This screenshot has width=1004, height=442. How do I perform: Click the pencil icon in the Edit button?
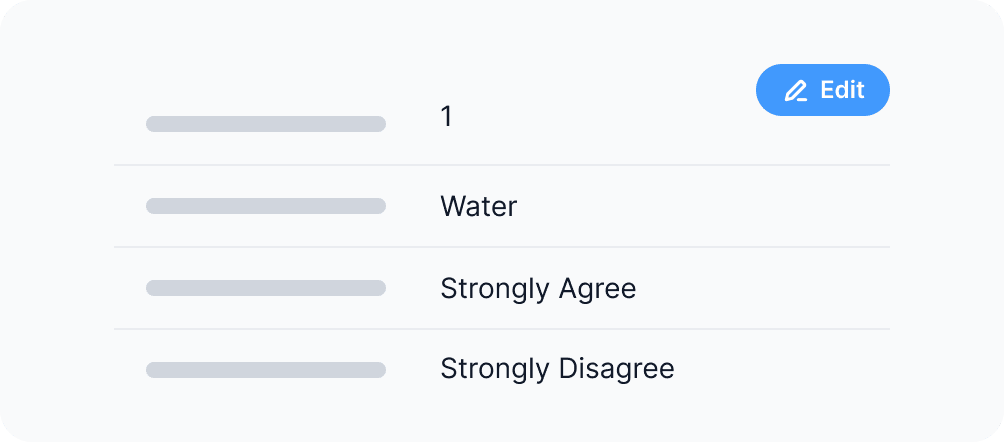point(795,91)
